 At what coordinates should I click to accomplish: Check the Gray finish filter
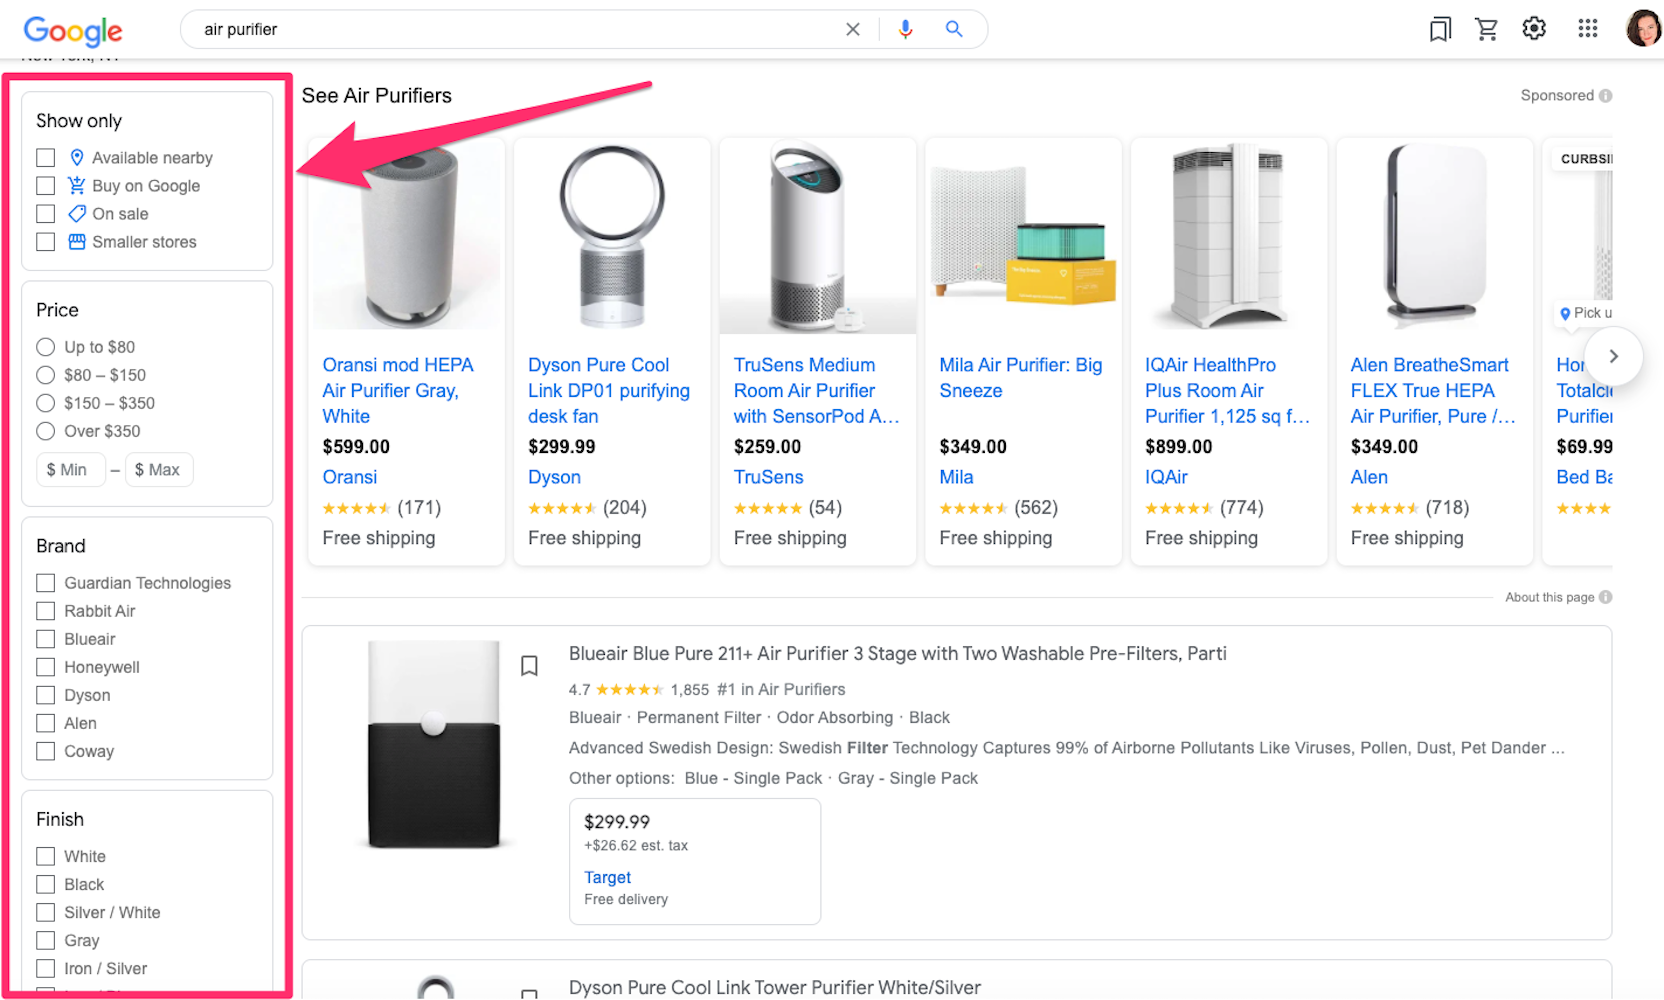coord(46,940)
